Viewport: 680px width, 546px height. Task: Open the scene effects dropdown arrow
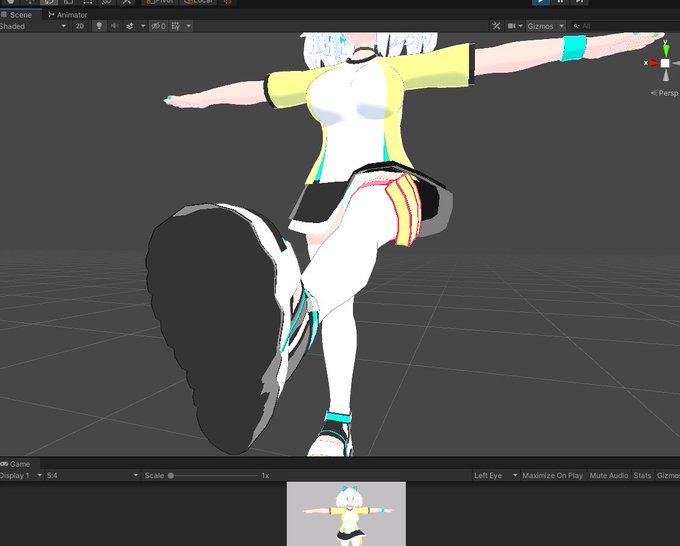coord(143,26)
